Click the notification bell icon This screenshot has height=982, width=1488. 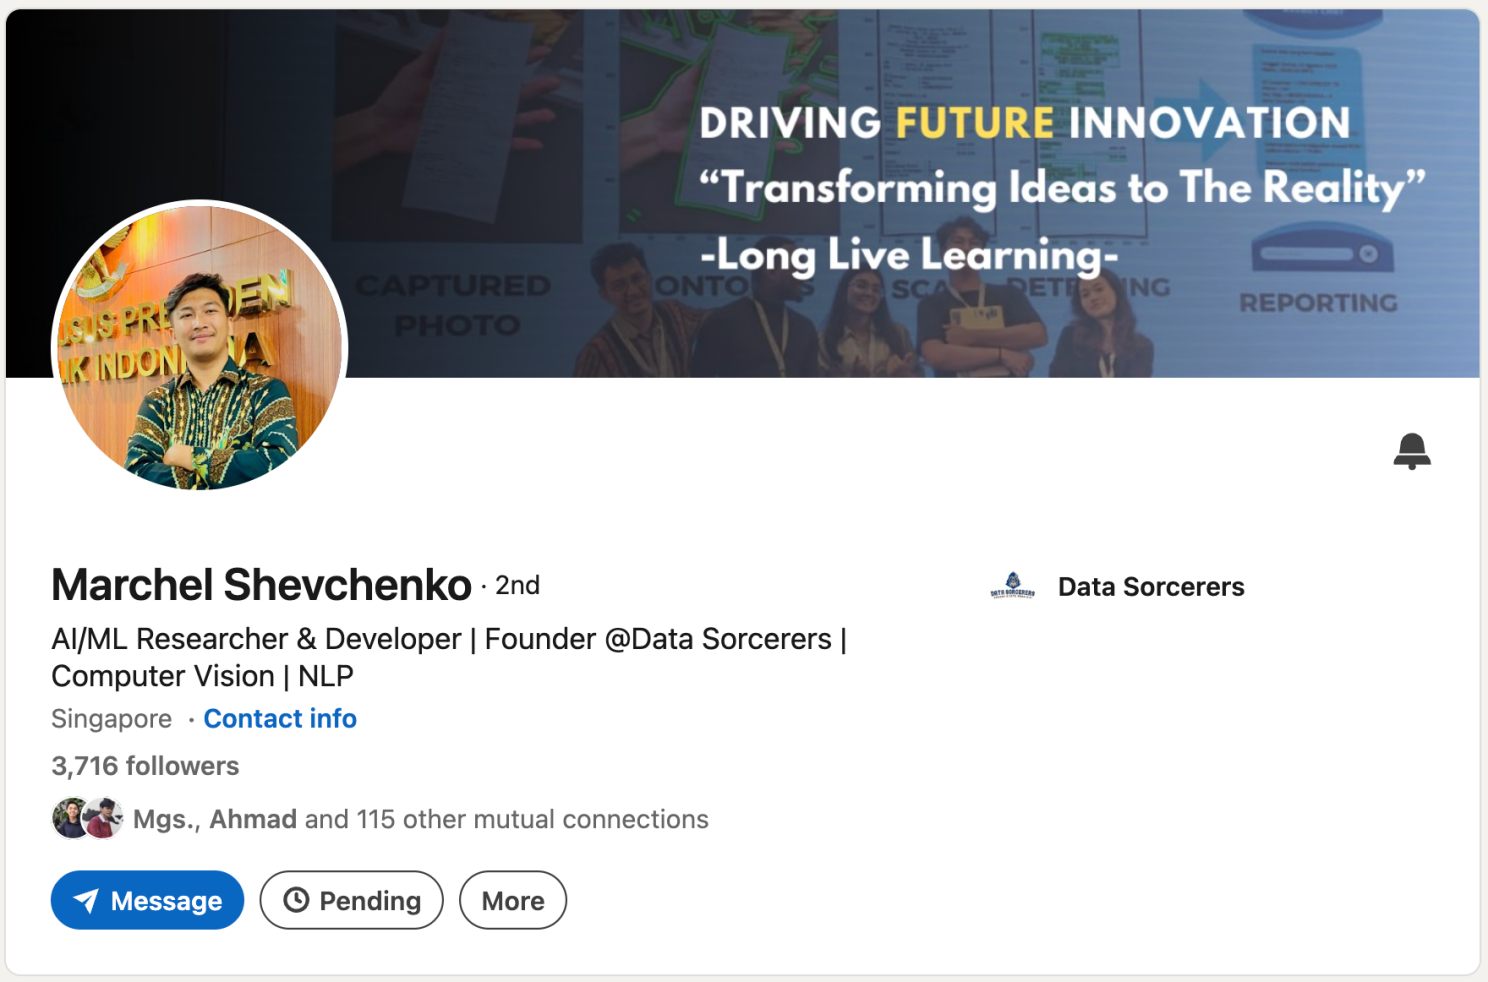(x=1411, y=451)
